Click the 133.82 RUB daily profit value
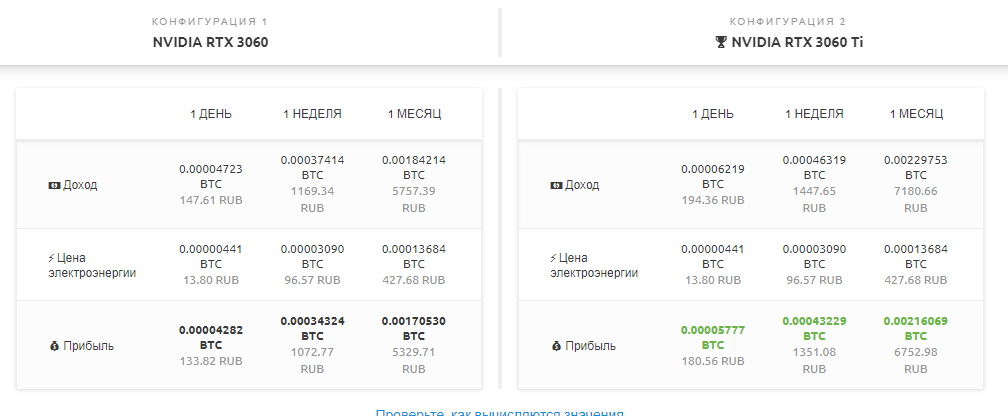Viewport: 1008px width, 416px height. [x=211, y=361]
